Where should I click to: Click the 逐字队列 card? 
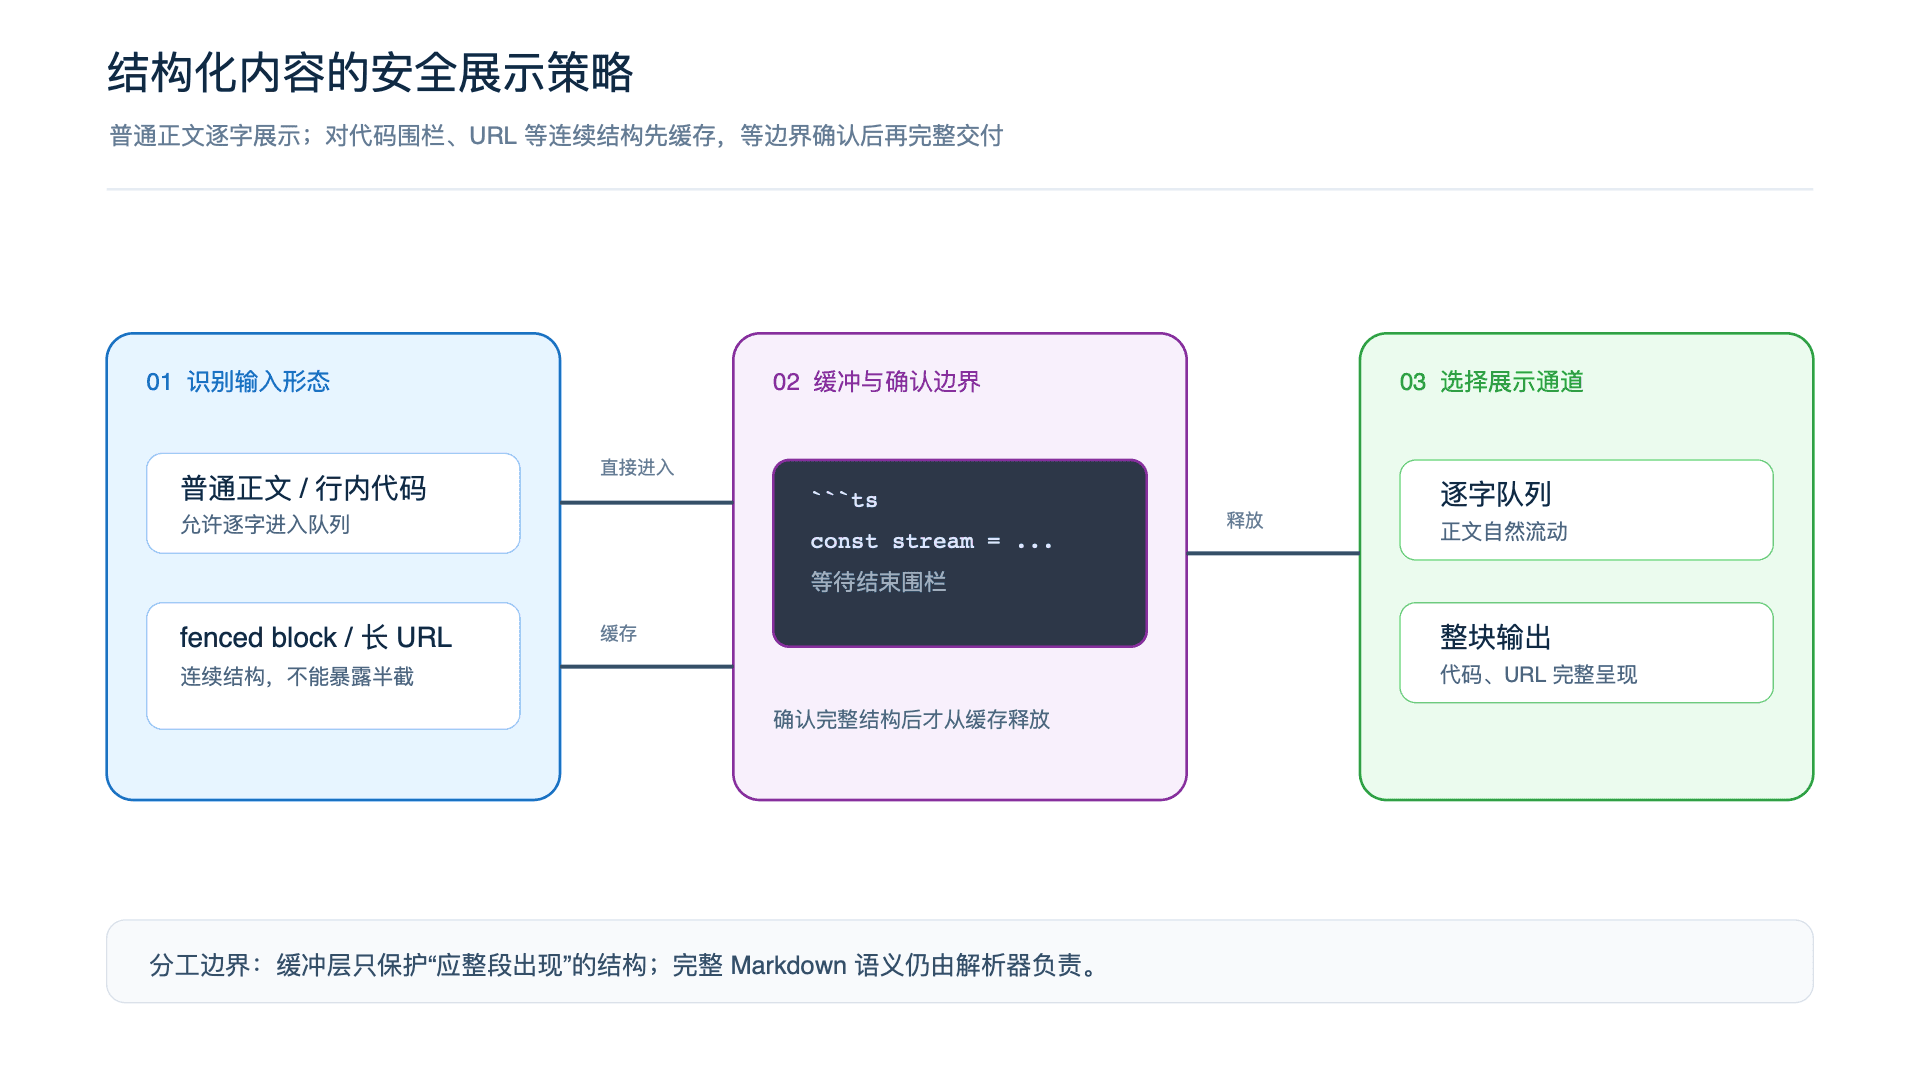1586,510
